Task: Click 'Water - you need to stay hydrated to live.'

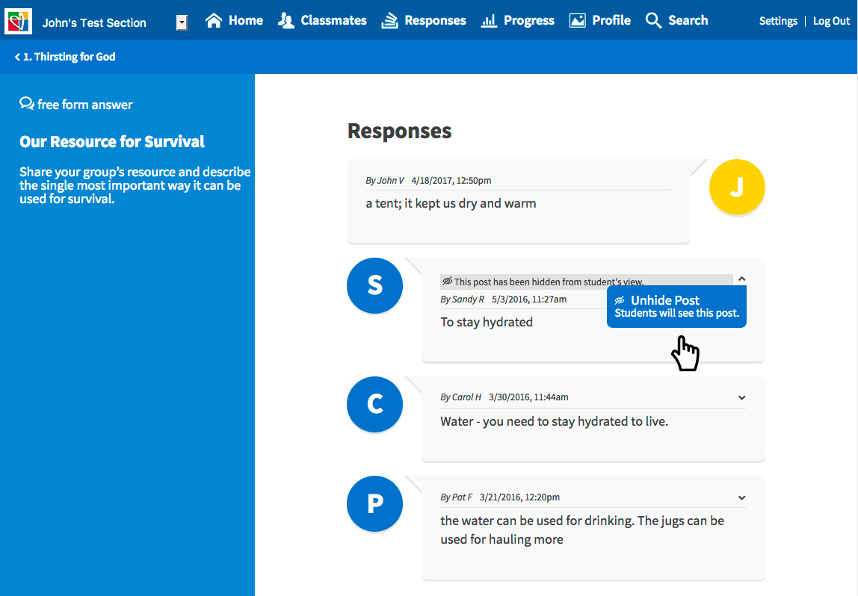Action: 554,421
